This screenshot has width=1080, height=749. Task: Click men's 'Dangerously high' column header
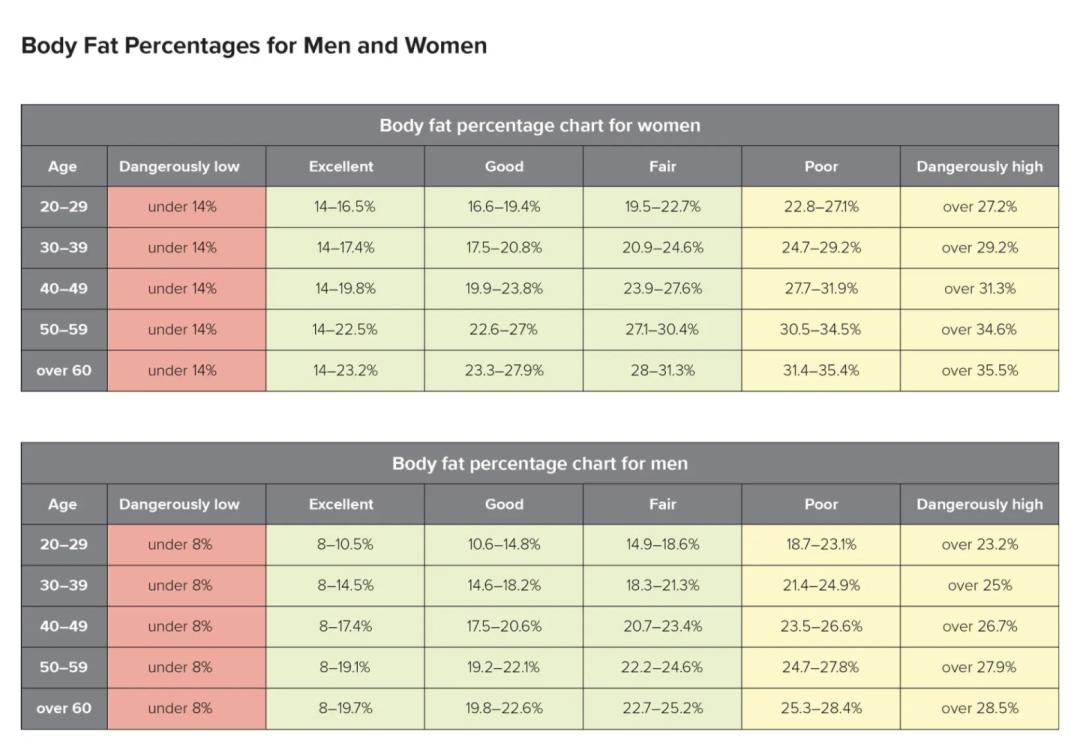(979, 505)
